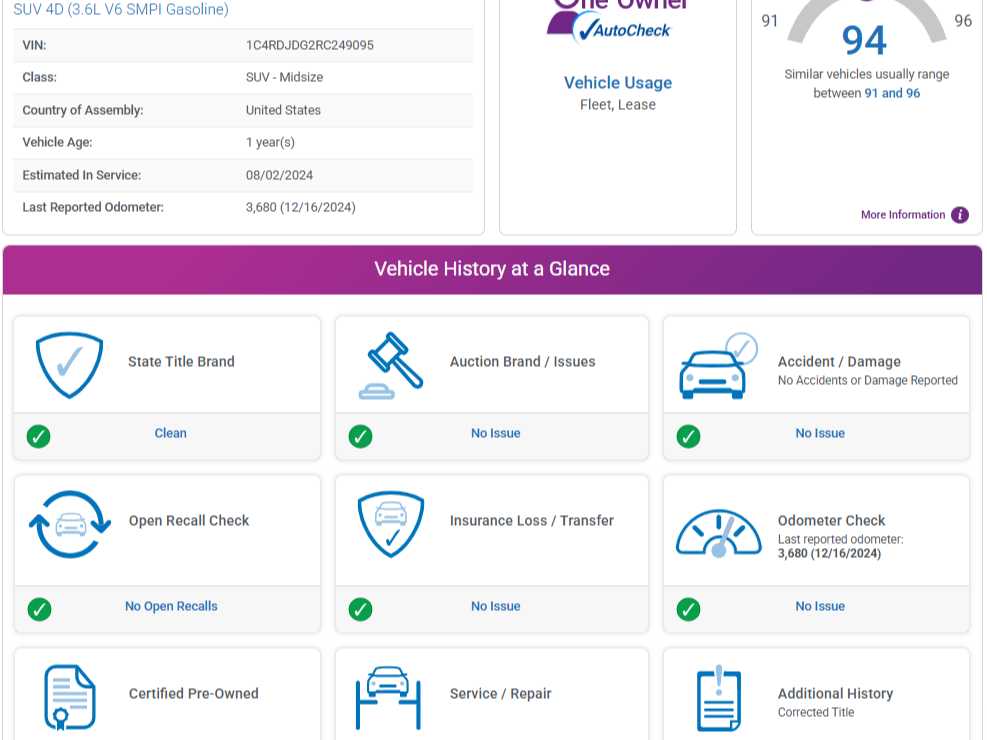Click green checkmark in Accident / Damage card

(x=688, y=436)
